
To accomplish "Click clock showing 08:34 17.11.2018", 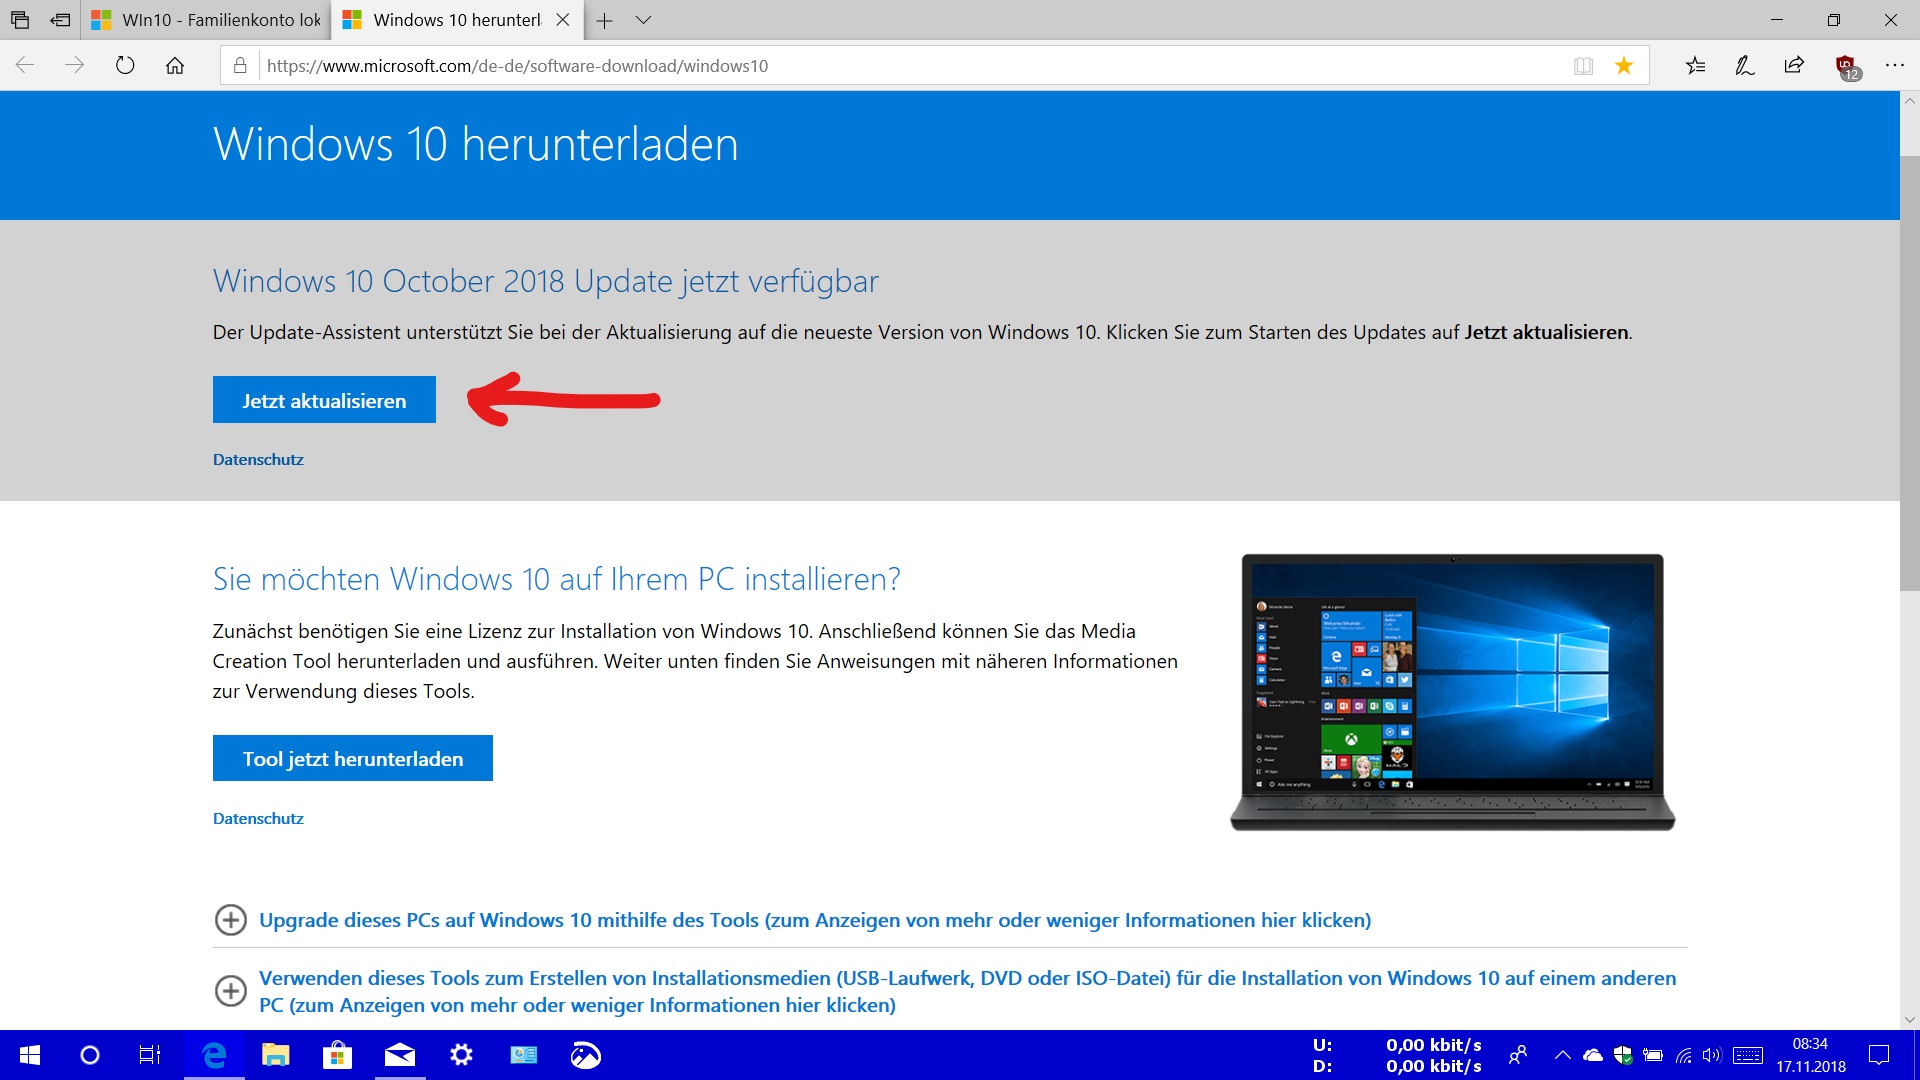I will [1811, 1055].
